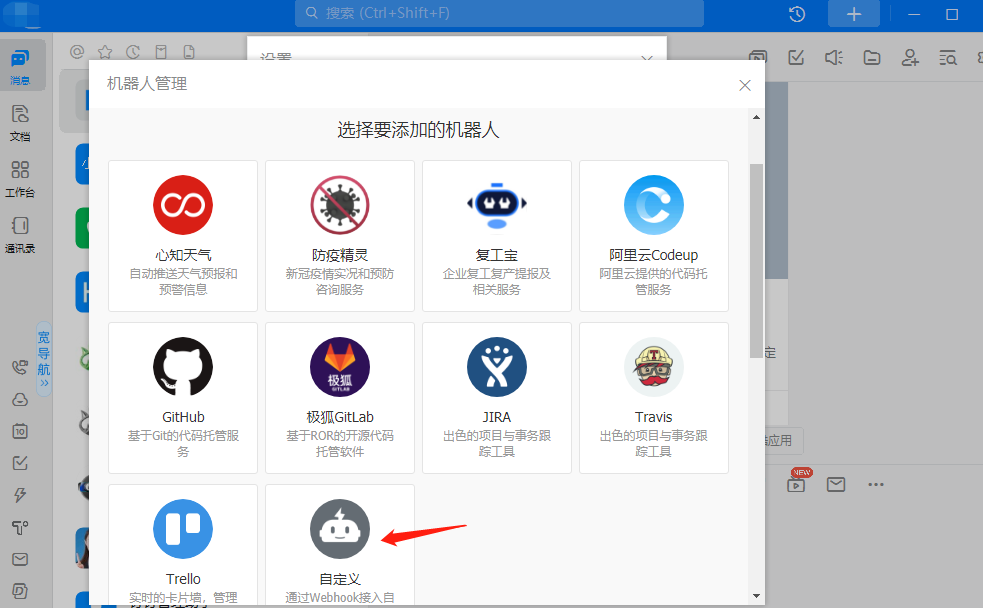The image size is (983, 608).
Task: Open 工作台 in the left sidebar
Action: click(20, 179)
